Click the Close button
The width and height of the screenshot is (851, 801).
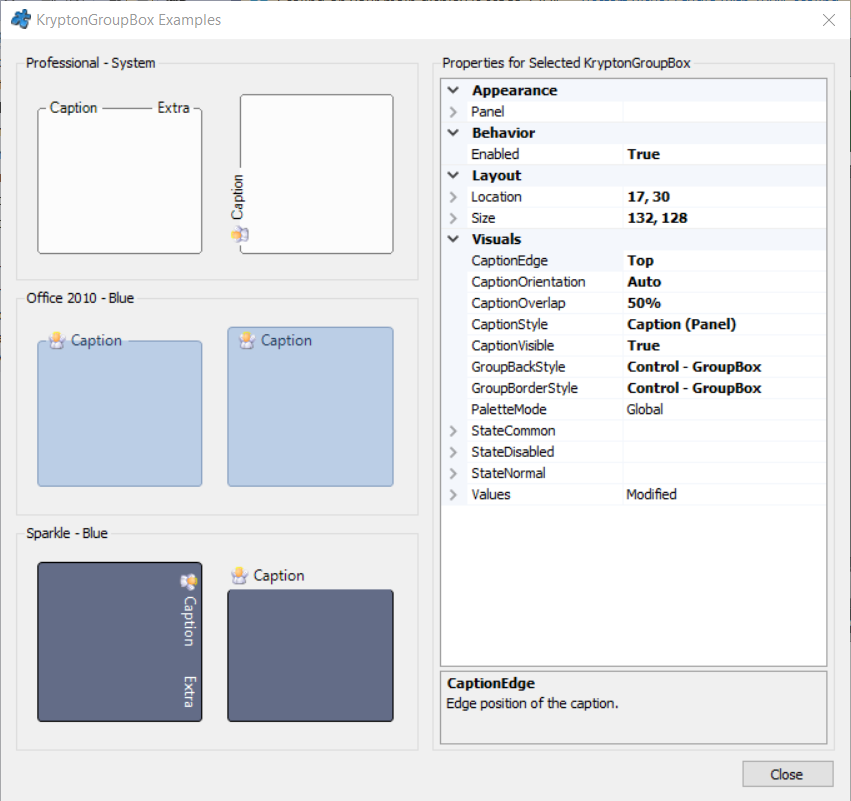[x=788, y=774]
